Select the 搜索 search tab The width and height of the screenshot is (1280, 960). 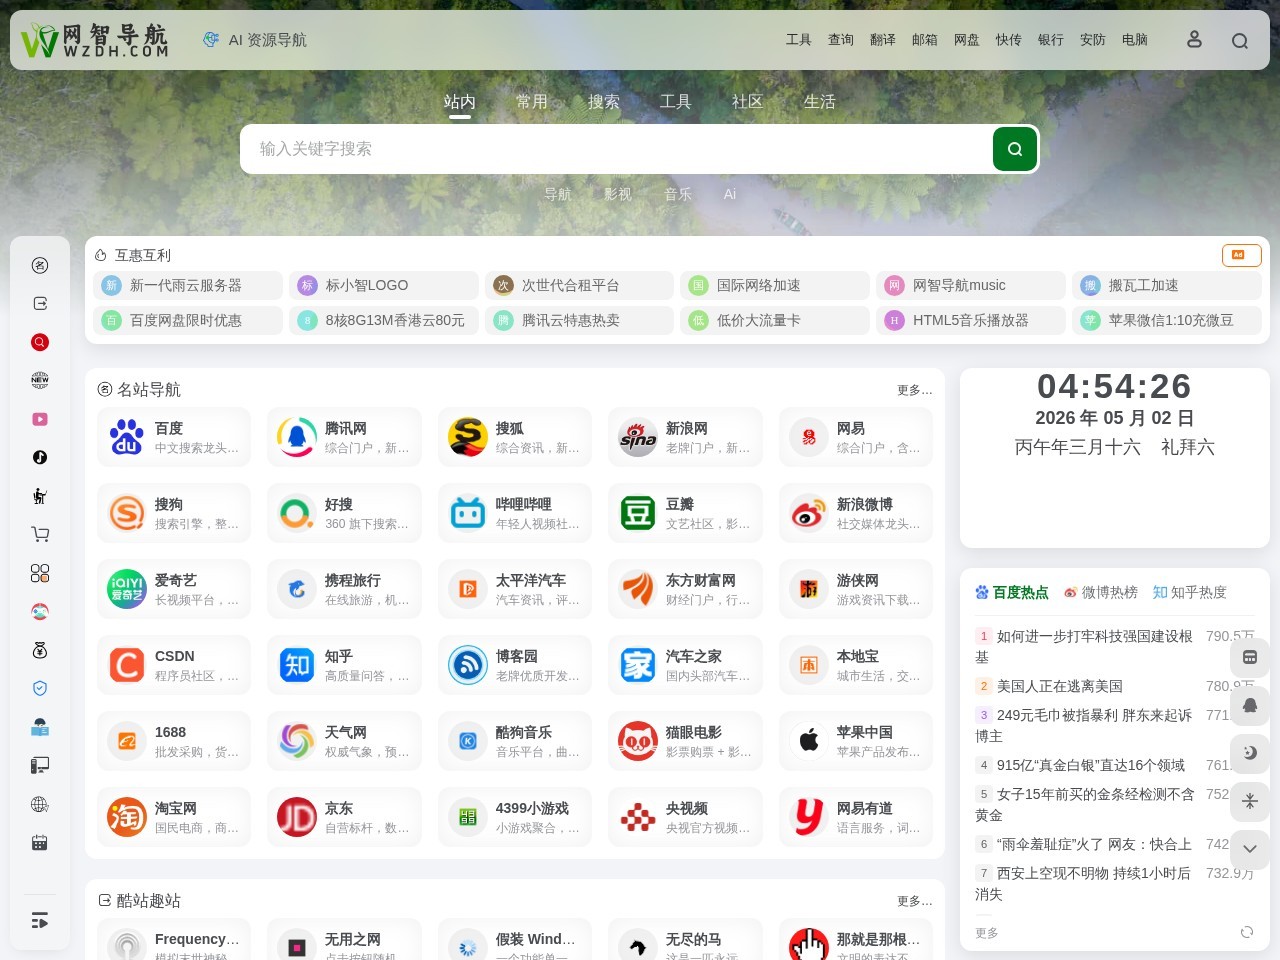604,102
